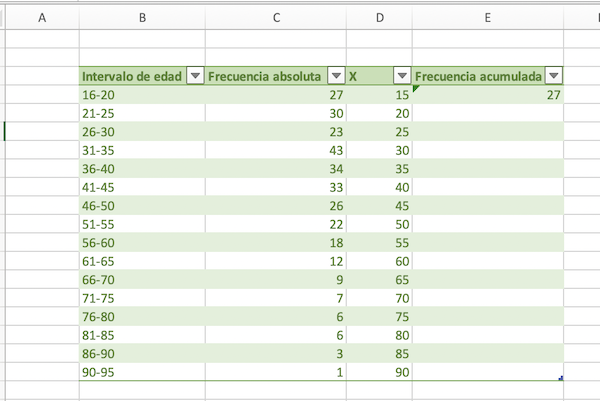This screenshot has height=401, width=600.
Task: Select the Frecuencia acumulada cell showing 27
Action: pyautogui.click(x=488, y=95)
